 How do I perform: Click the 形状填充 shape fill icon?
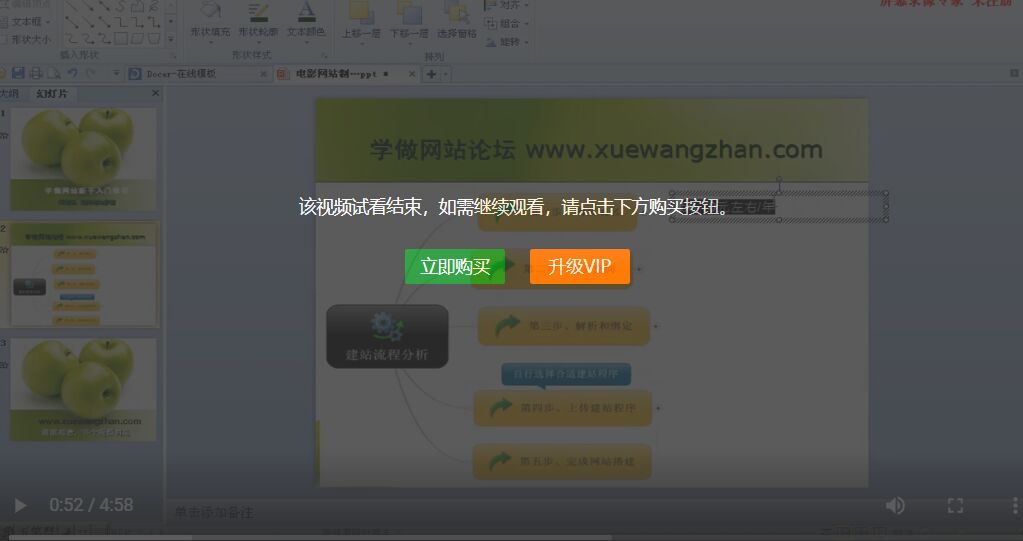210,15
